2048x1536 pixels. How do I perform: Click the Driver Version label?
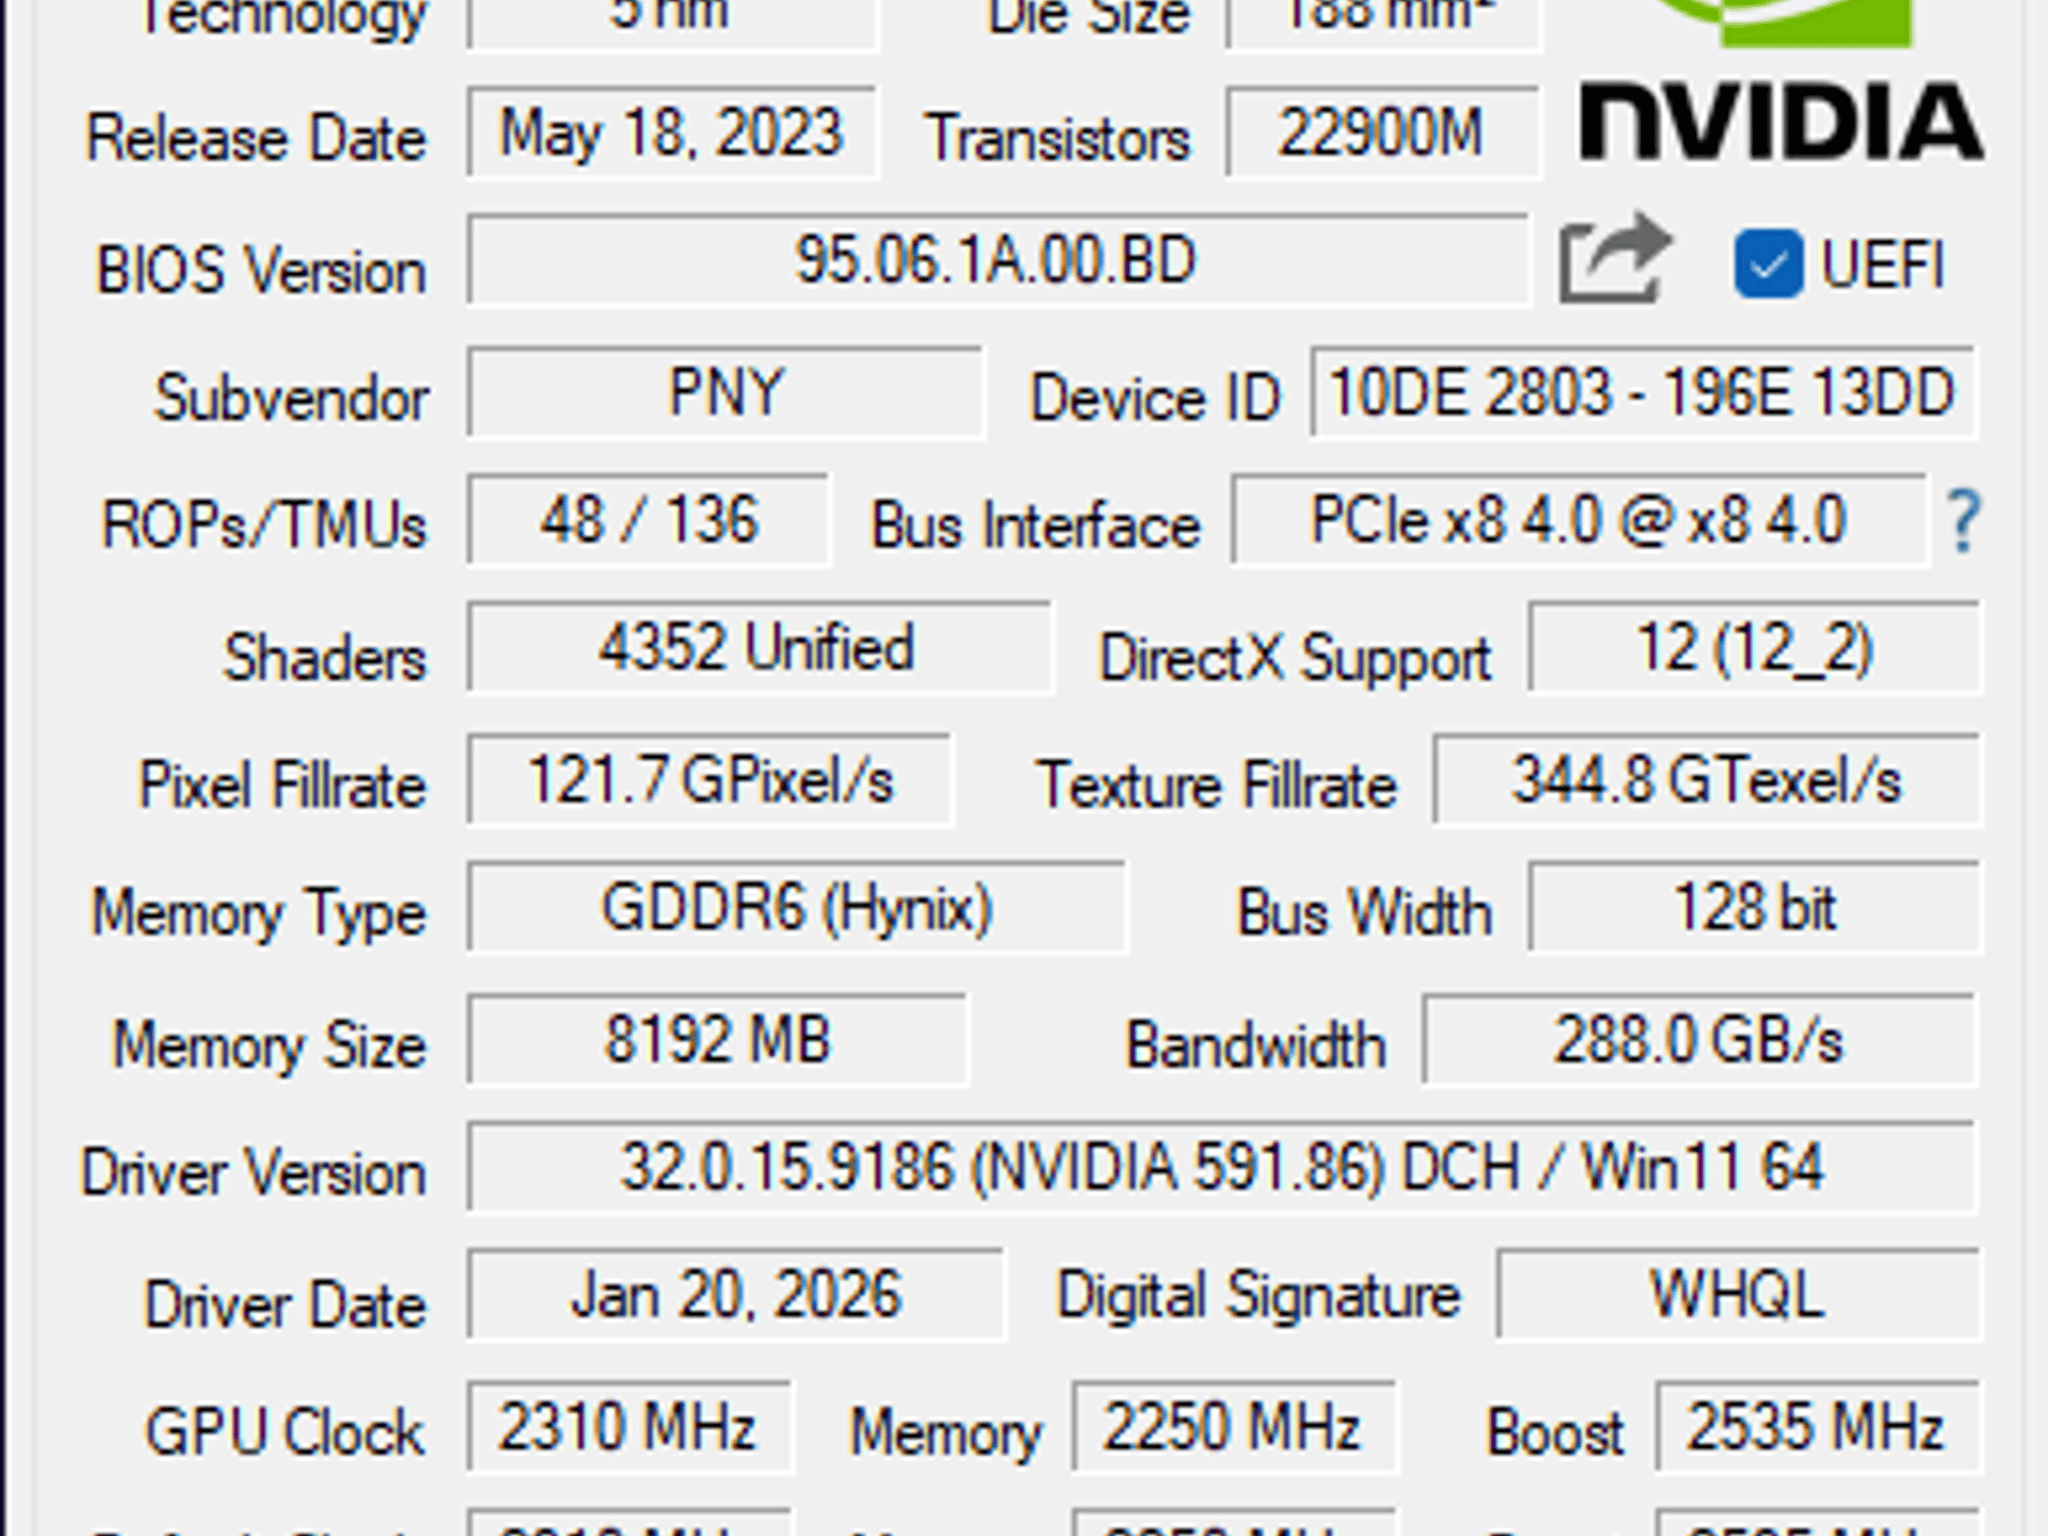tap(254, 1172)
